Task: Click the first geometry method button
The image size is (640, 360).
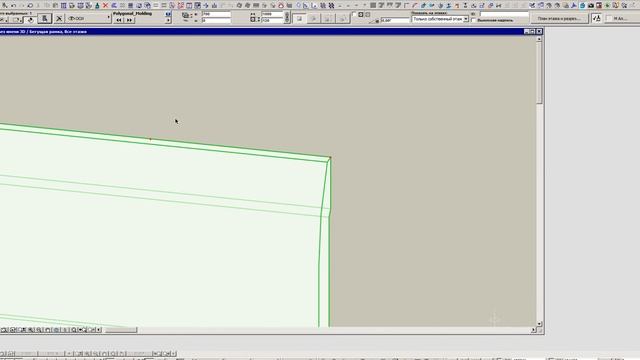Action: tap(300, 19)
